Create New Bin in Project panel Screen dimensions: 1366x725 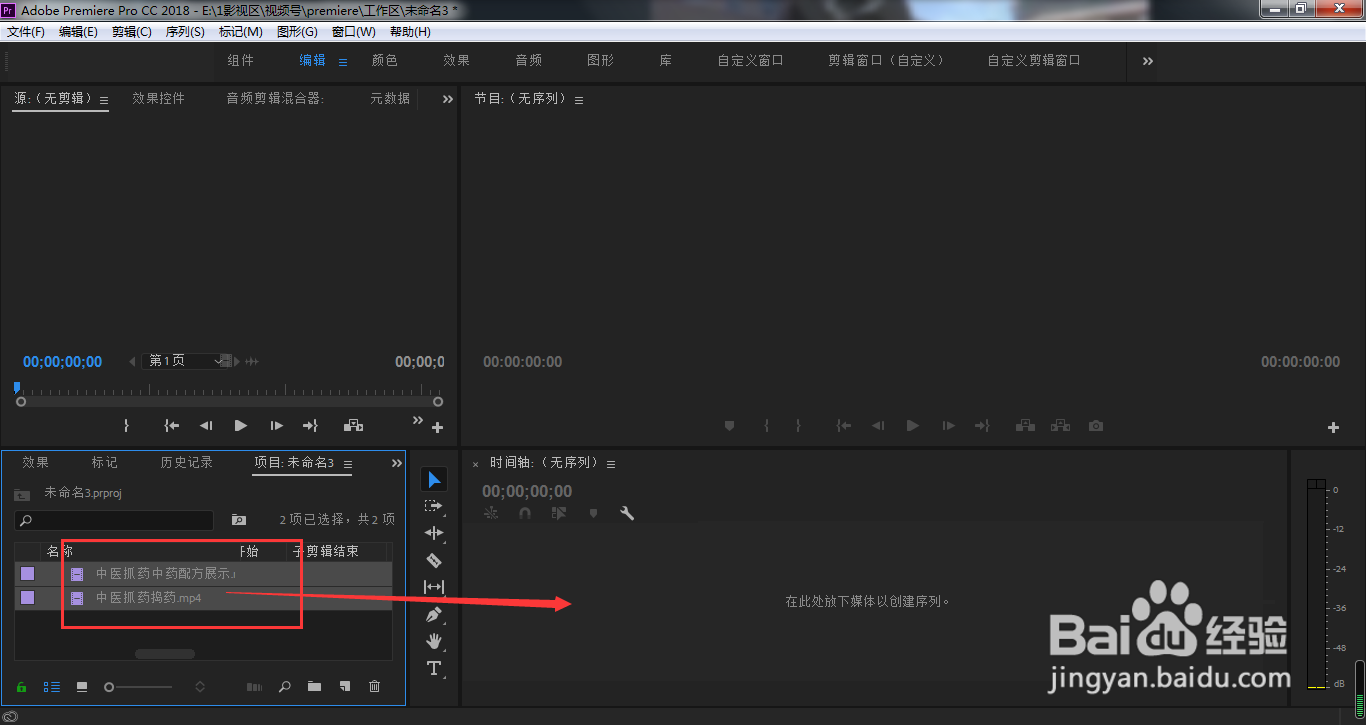(314, 687)
